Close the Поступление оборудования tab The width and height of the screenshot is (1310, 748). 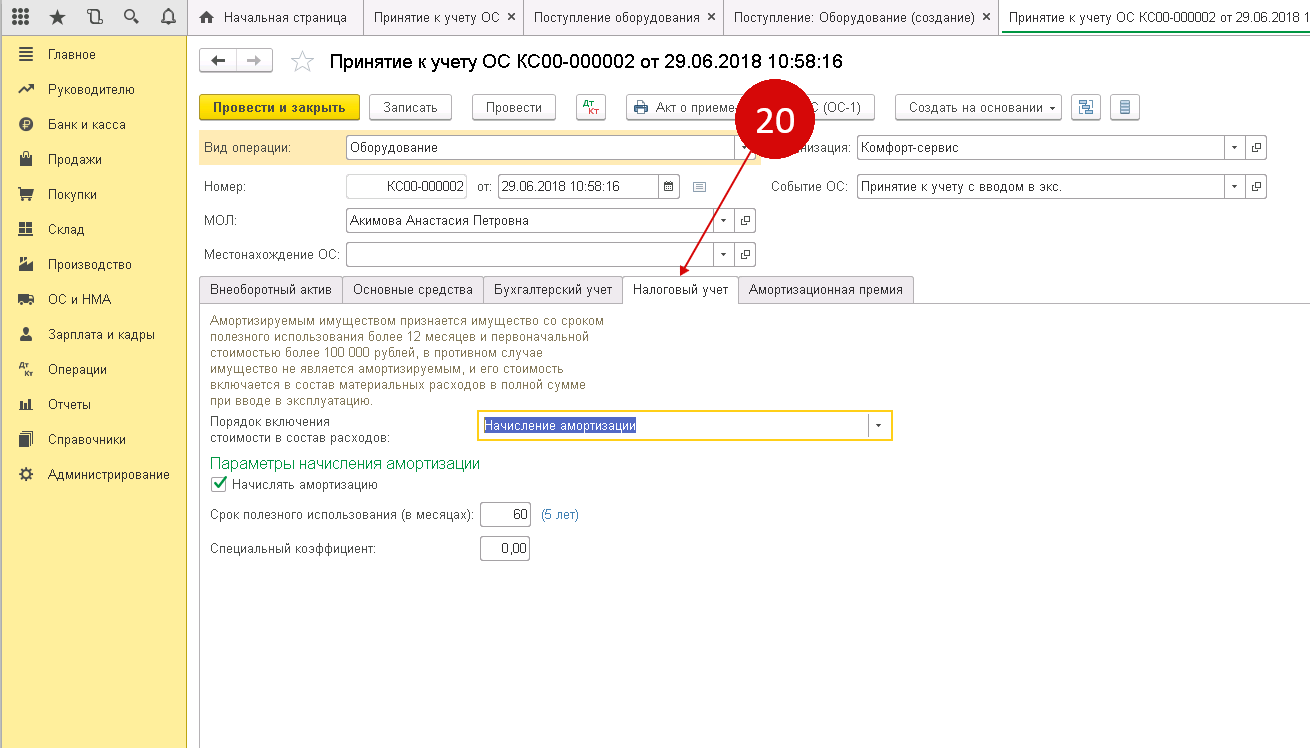(x=711, y=18)
